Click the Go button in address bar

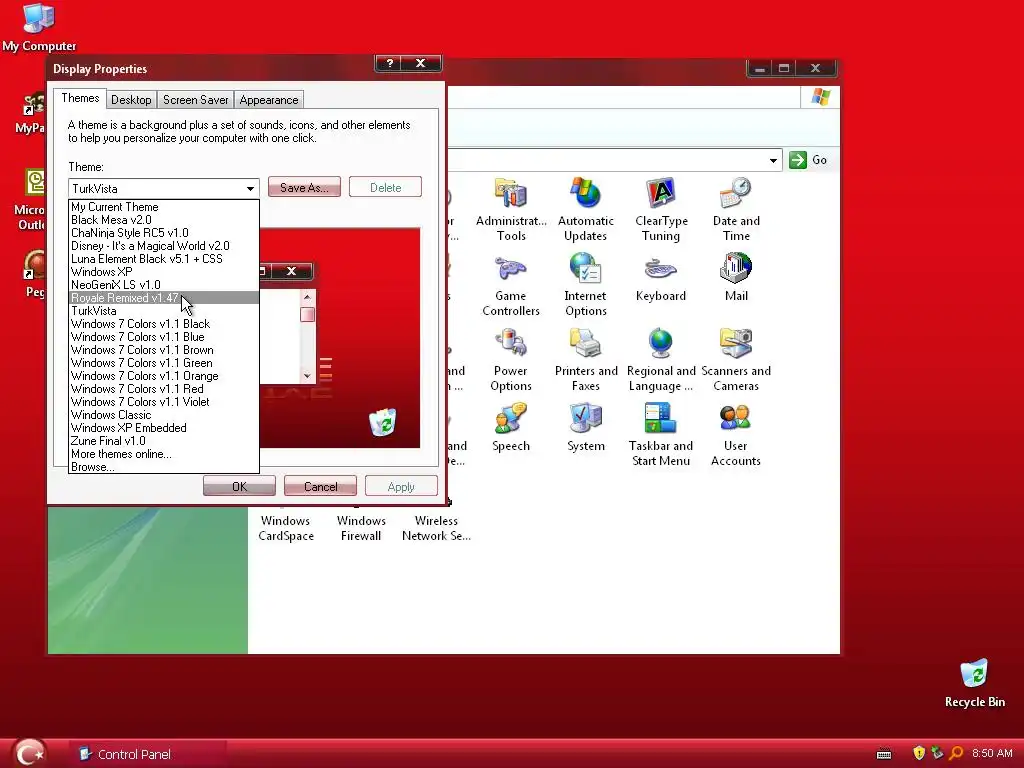[808, 160]
